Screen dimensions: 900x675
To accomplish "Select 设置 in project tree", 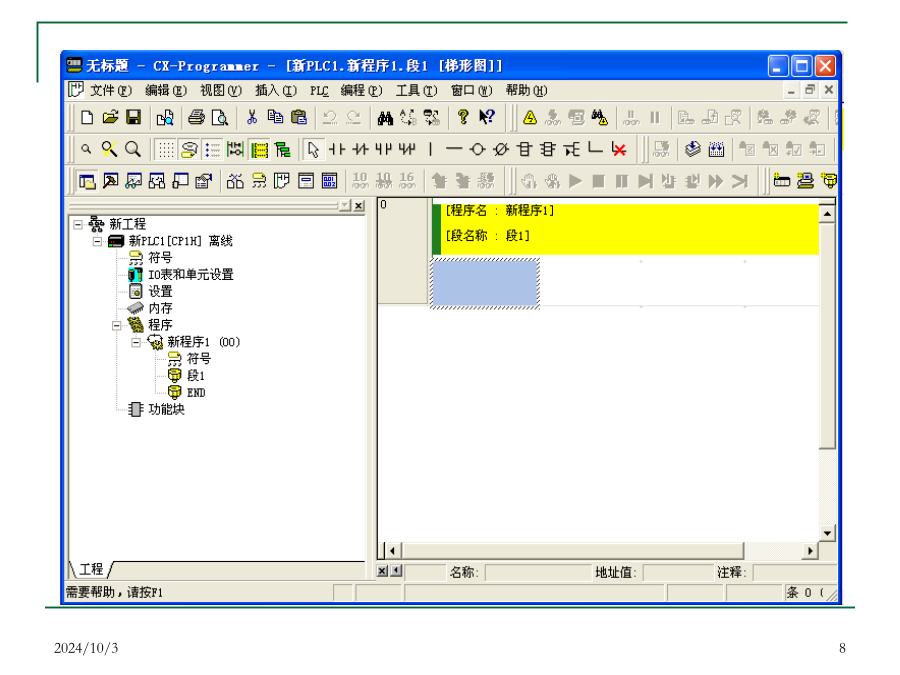I will tap(160, 292).
